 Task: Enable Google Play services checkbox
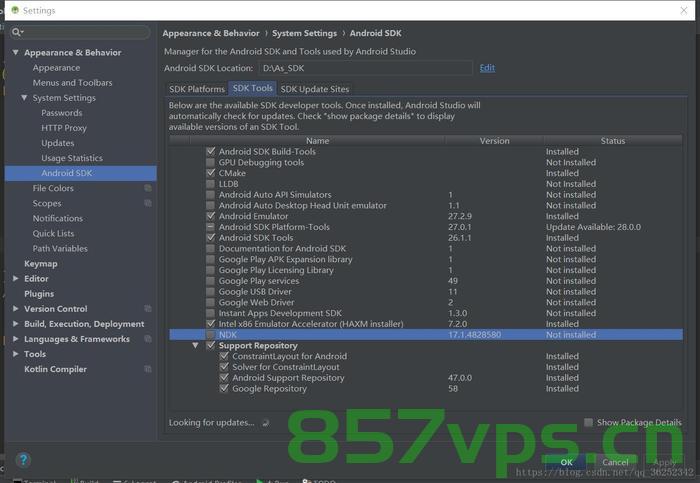pos(211,281)
